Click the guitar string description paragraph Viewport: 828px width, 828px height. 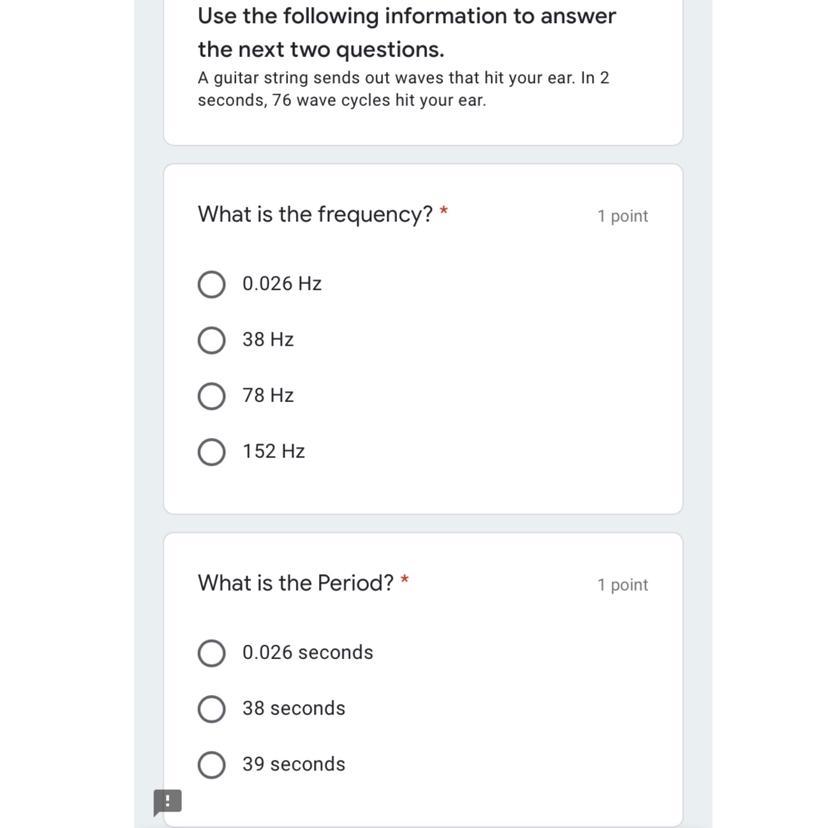[x=403, y=89]
